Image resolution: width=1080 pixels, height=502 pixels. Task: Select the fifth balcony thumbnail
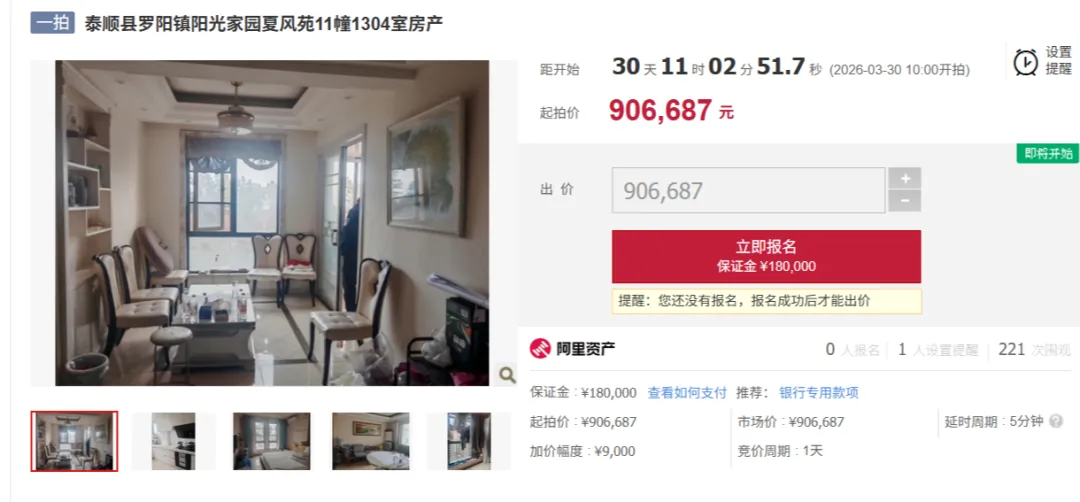coord(469,441)
